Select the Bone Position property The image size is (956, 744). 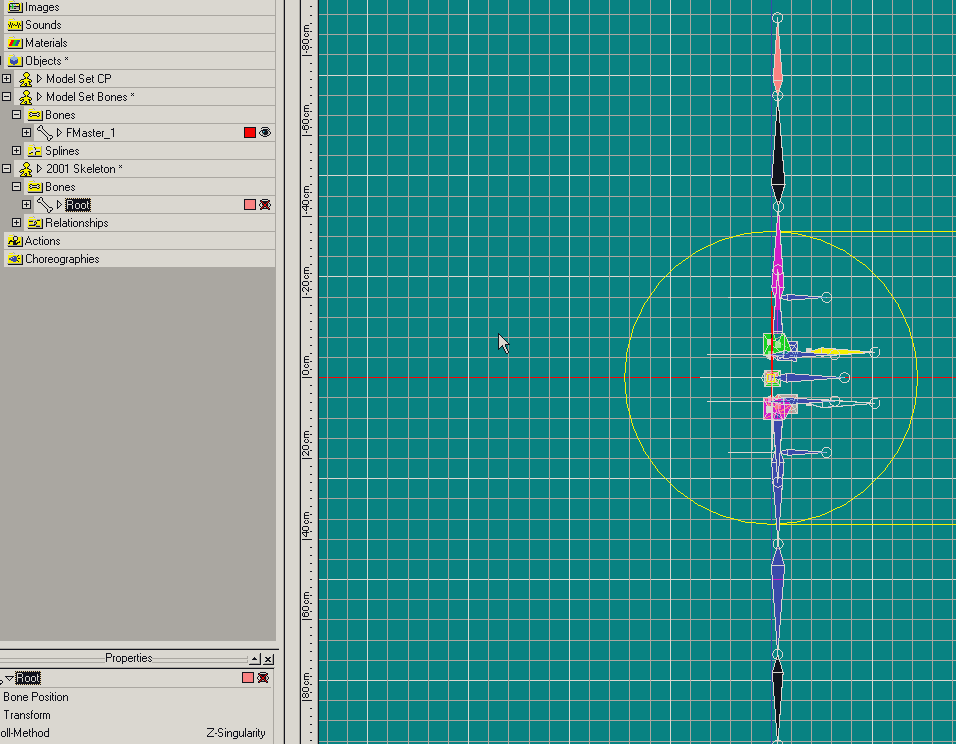click(x=36, y=697)
